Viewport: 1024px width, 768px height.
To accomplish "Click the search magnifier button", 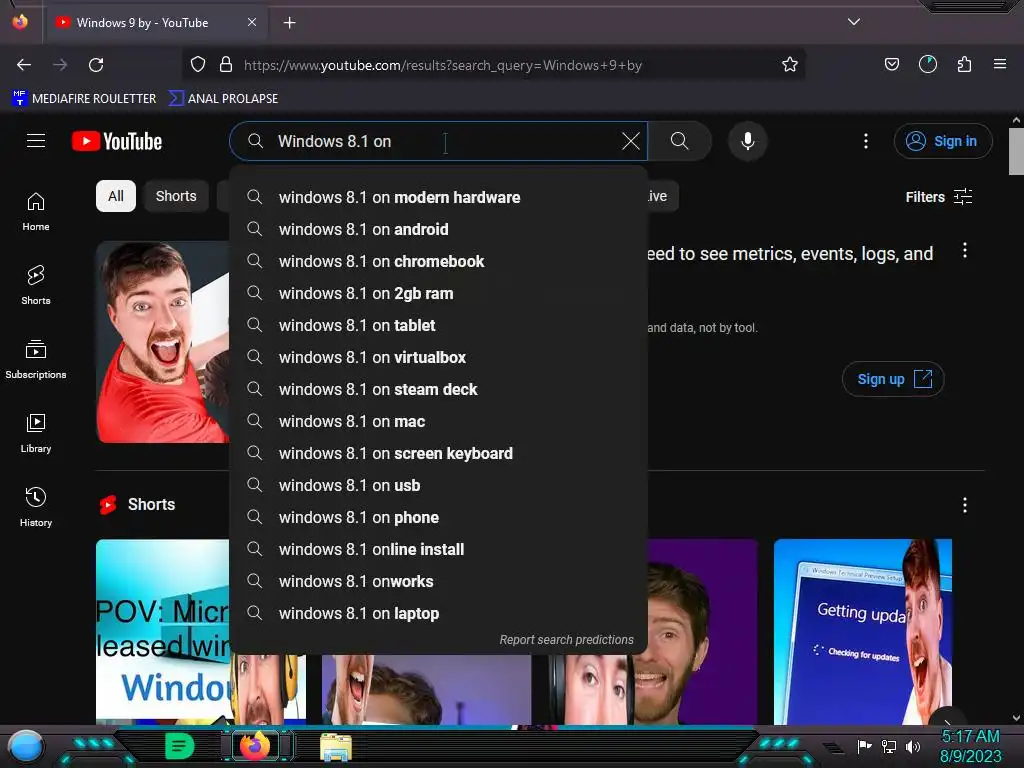I will (679, 141).
